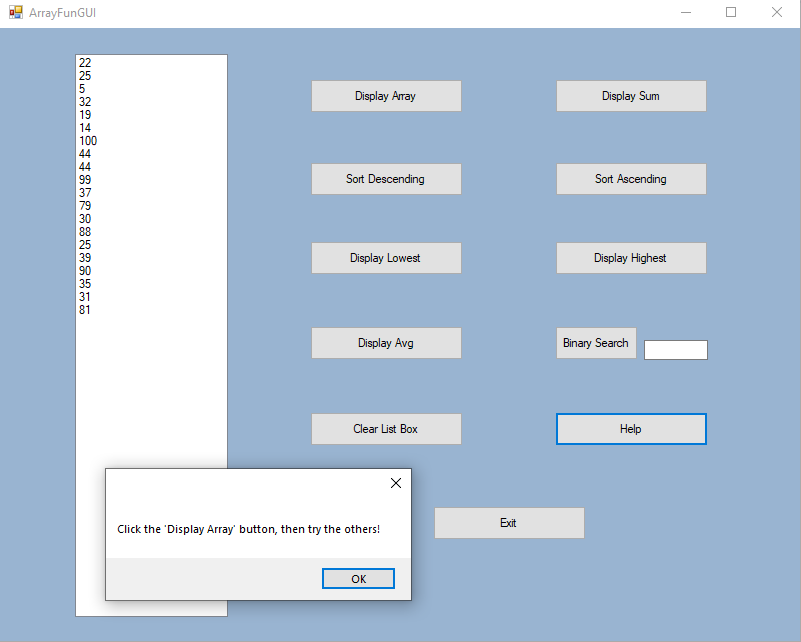This screenshot has height=642, width=801.
Task: Select list item 19
Action: [x=151, y=115]
